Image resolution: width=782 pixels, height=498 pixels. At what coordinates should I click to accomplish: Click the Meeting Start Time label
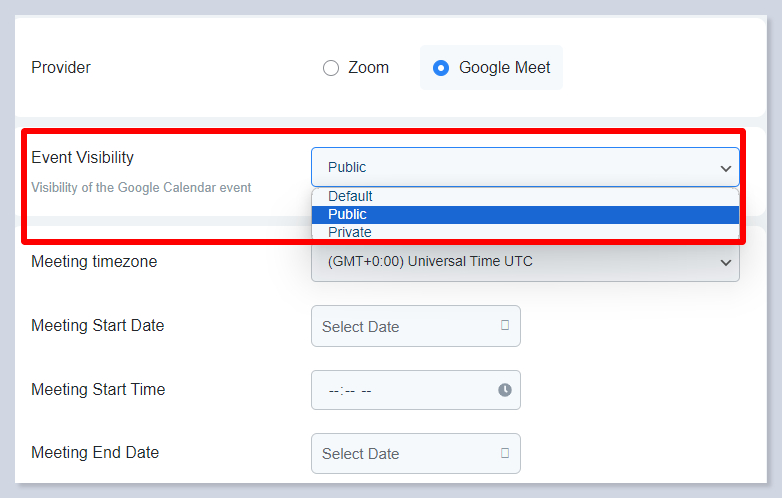(98, 389)
